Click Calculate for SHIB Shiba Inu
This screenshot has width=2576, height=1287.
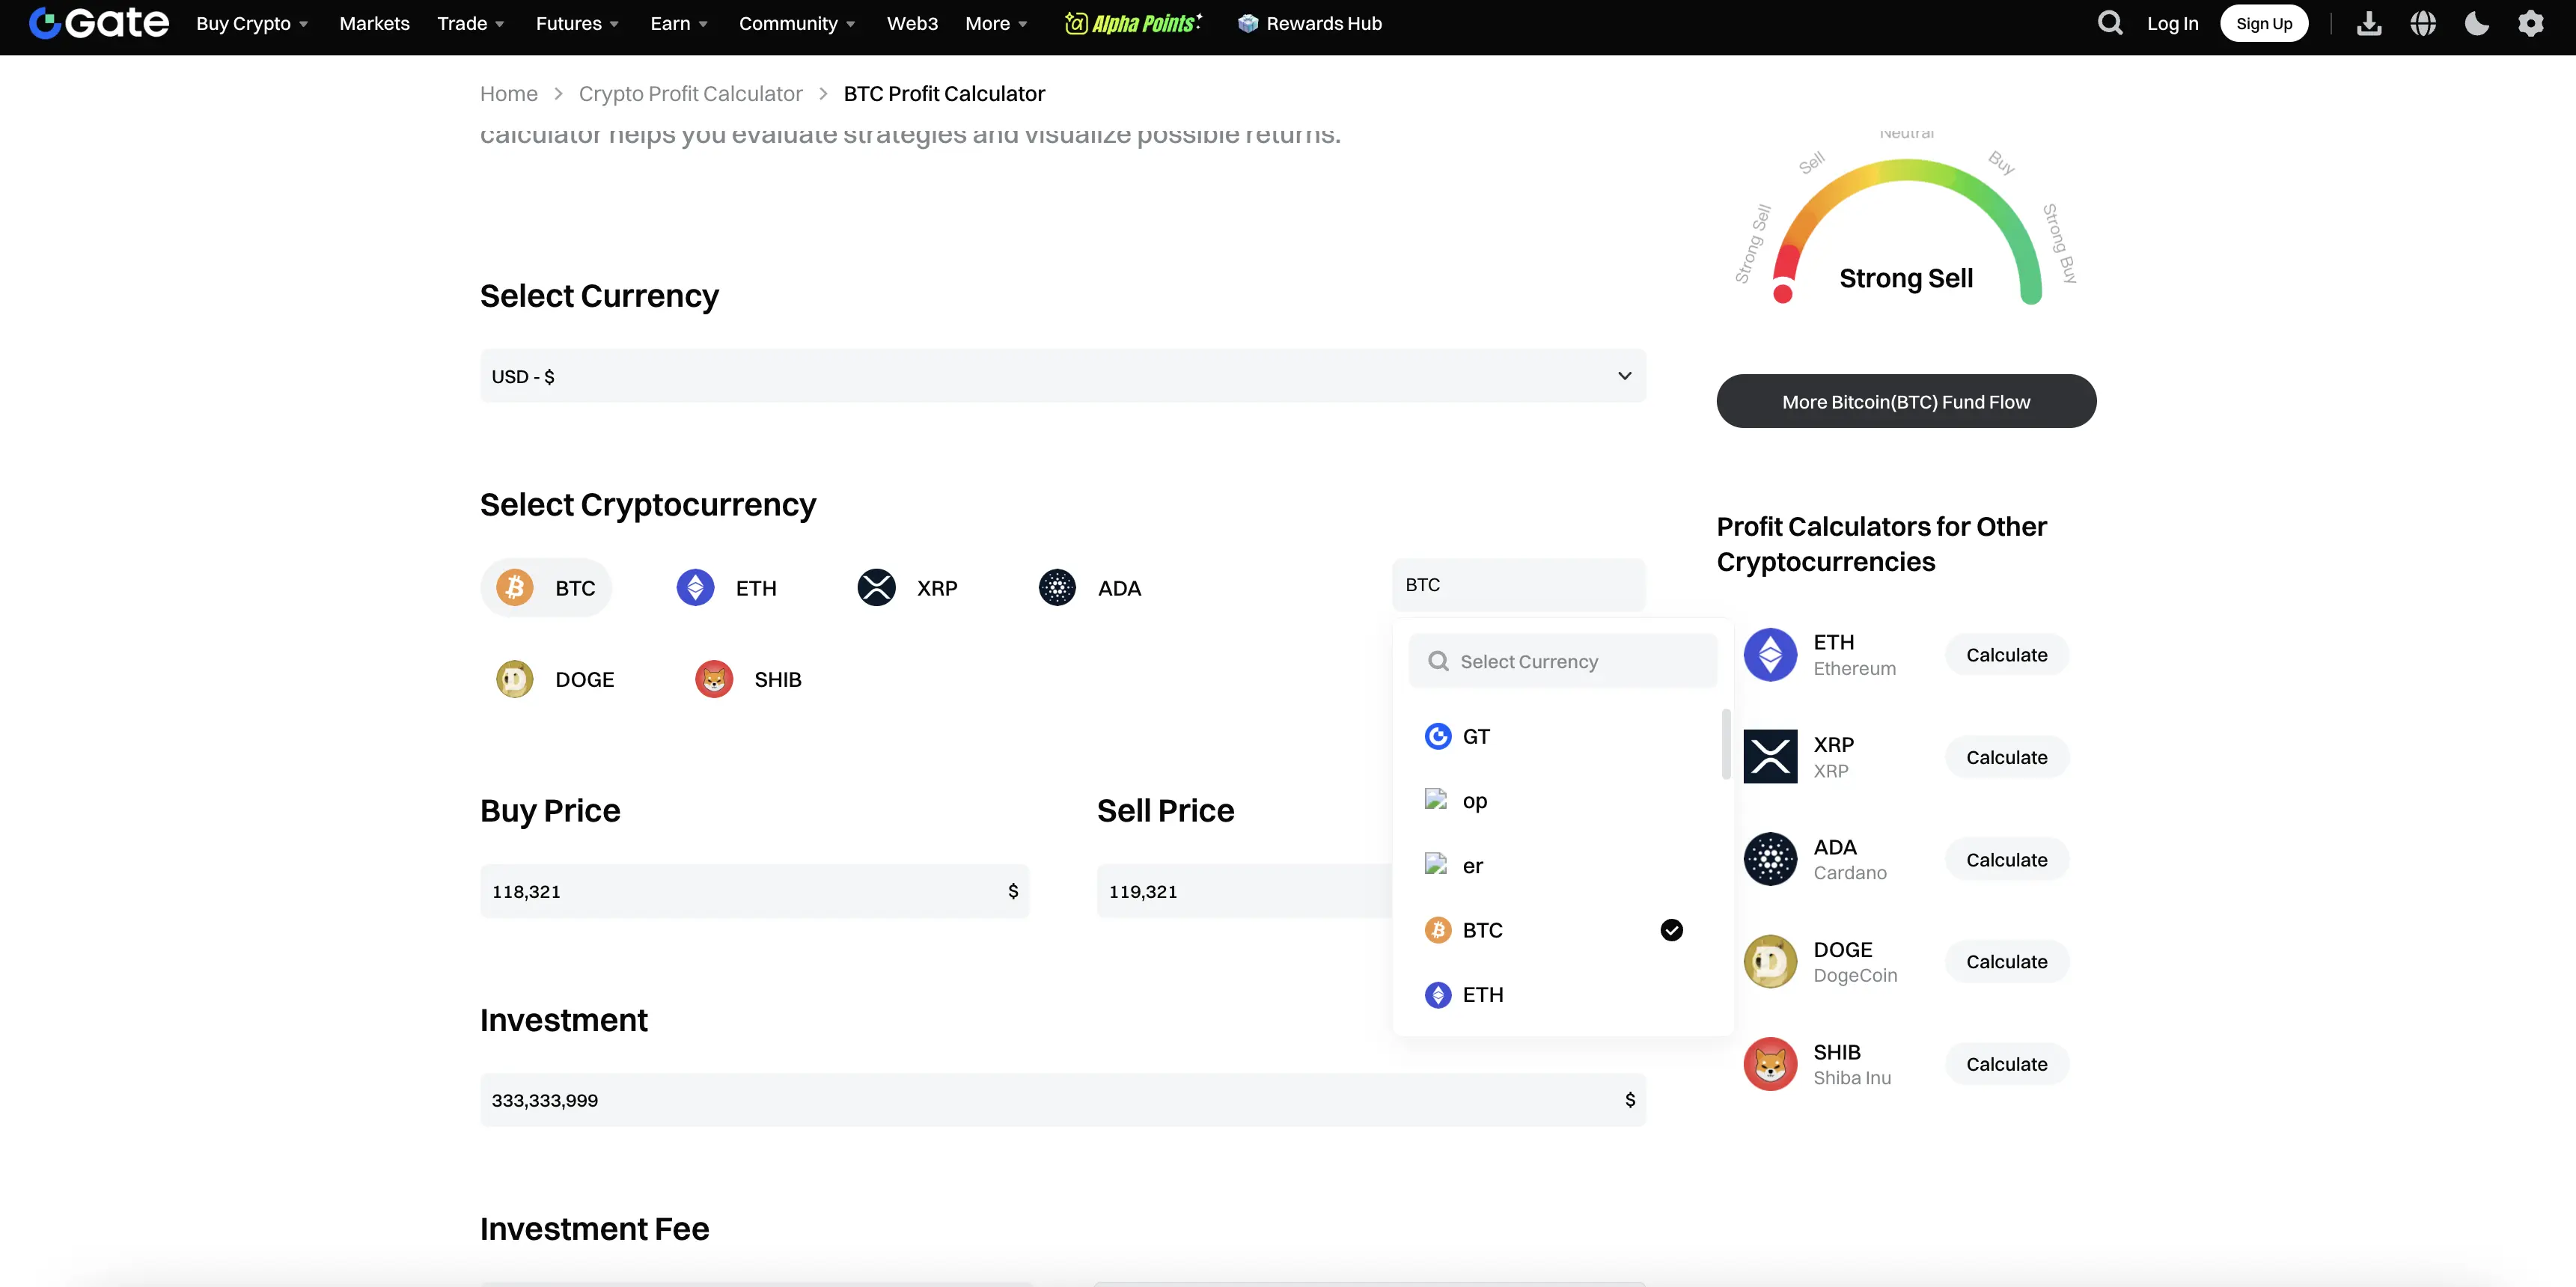click(x=2006, y=1064)
